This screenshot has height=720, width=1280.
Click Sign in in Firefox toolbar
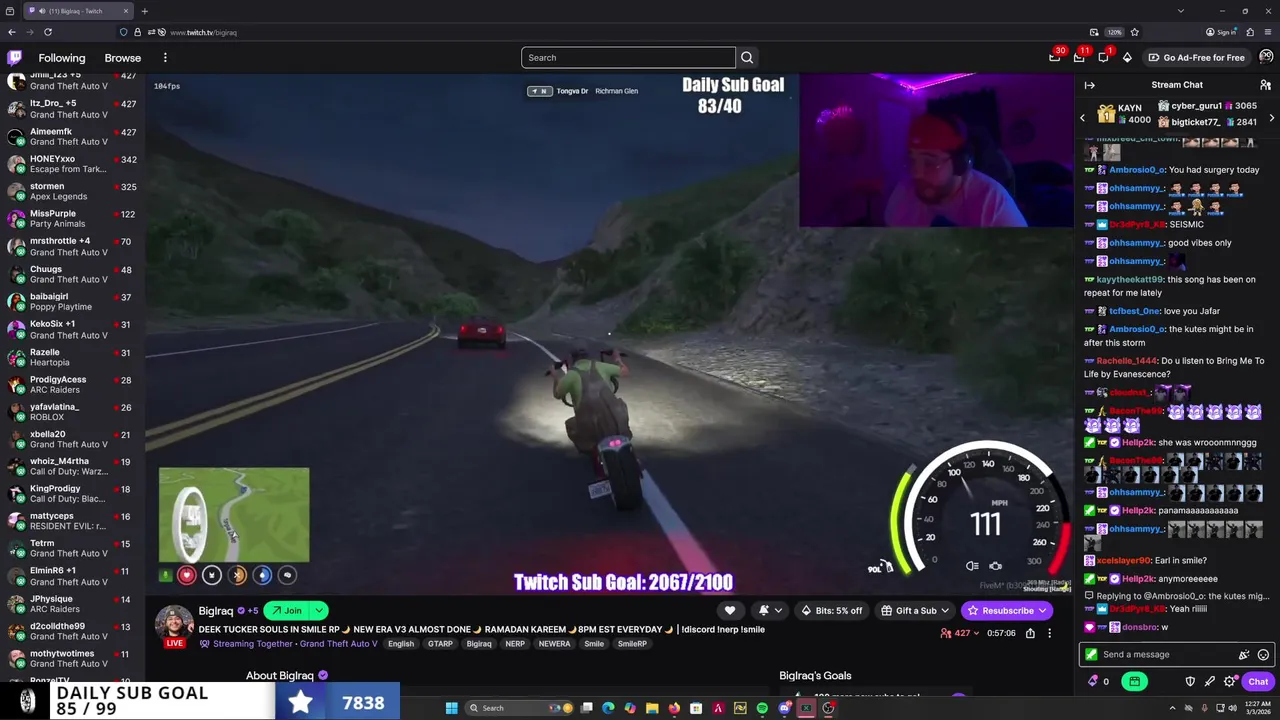(1221, 32)
